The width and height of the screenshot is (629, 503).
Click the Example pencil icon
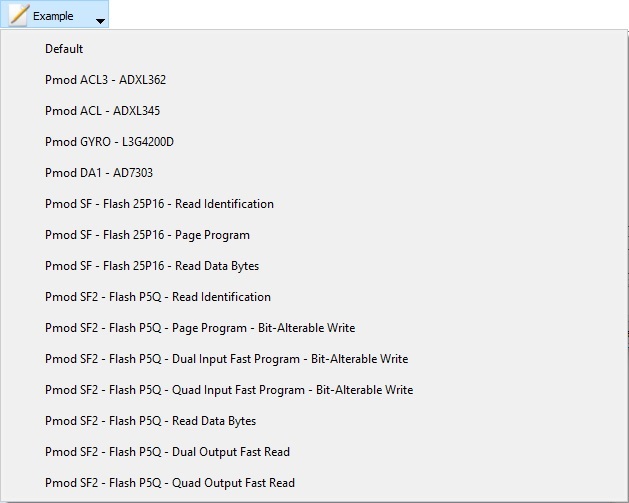pos(19,14)
